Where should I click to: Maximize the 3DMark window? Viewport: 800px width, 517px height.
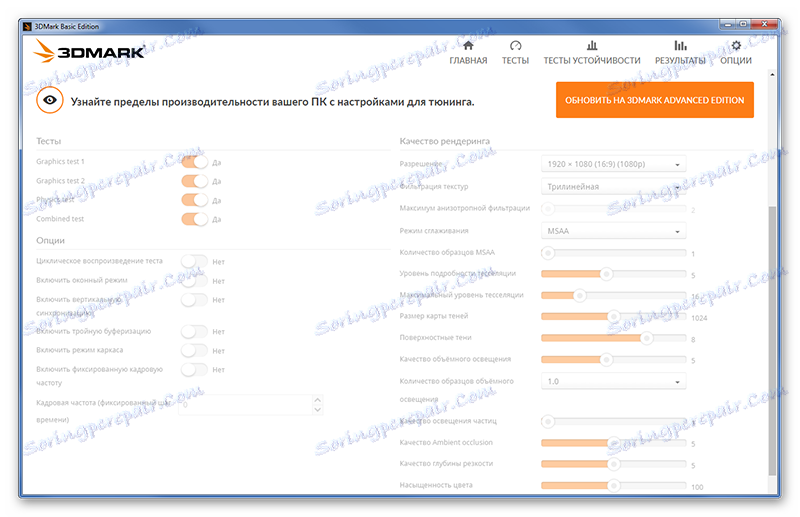point(743,24)
